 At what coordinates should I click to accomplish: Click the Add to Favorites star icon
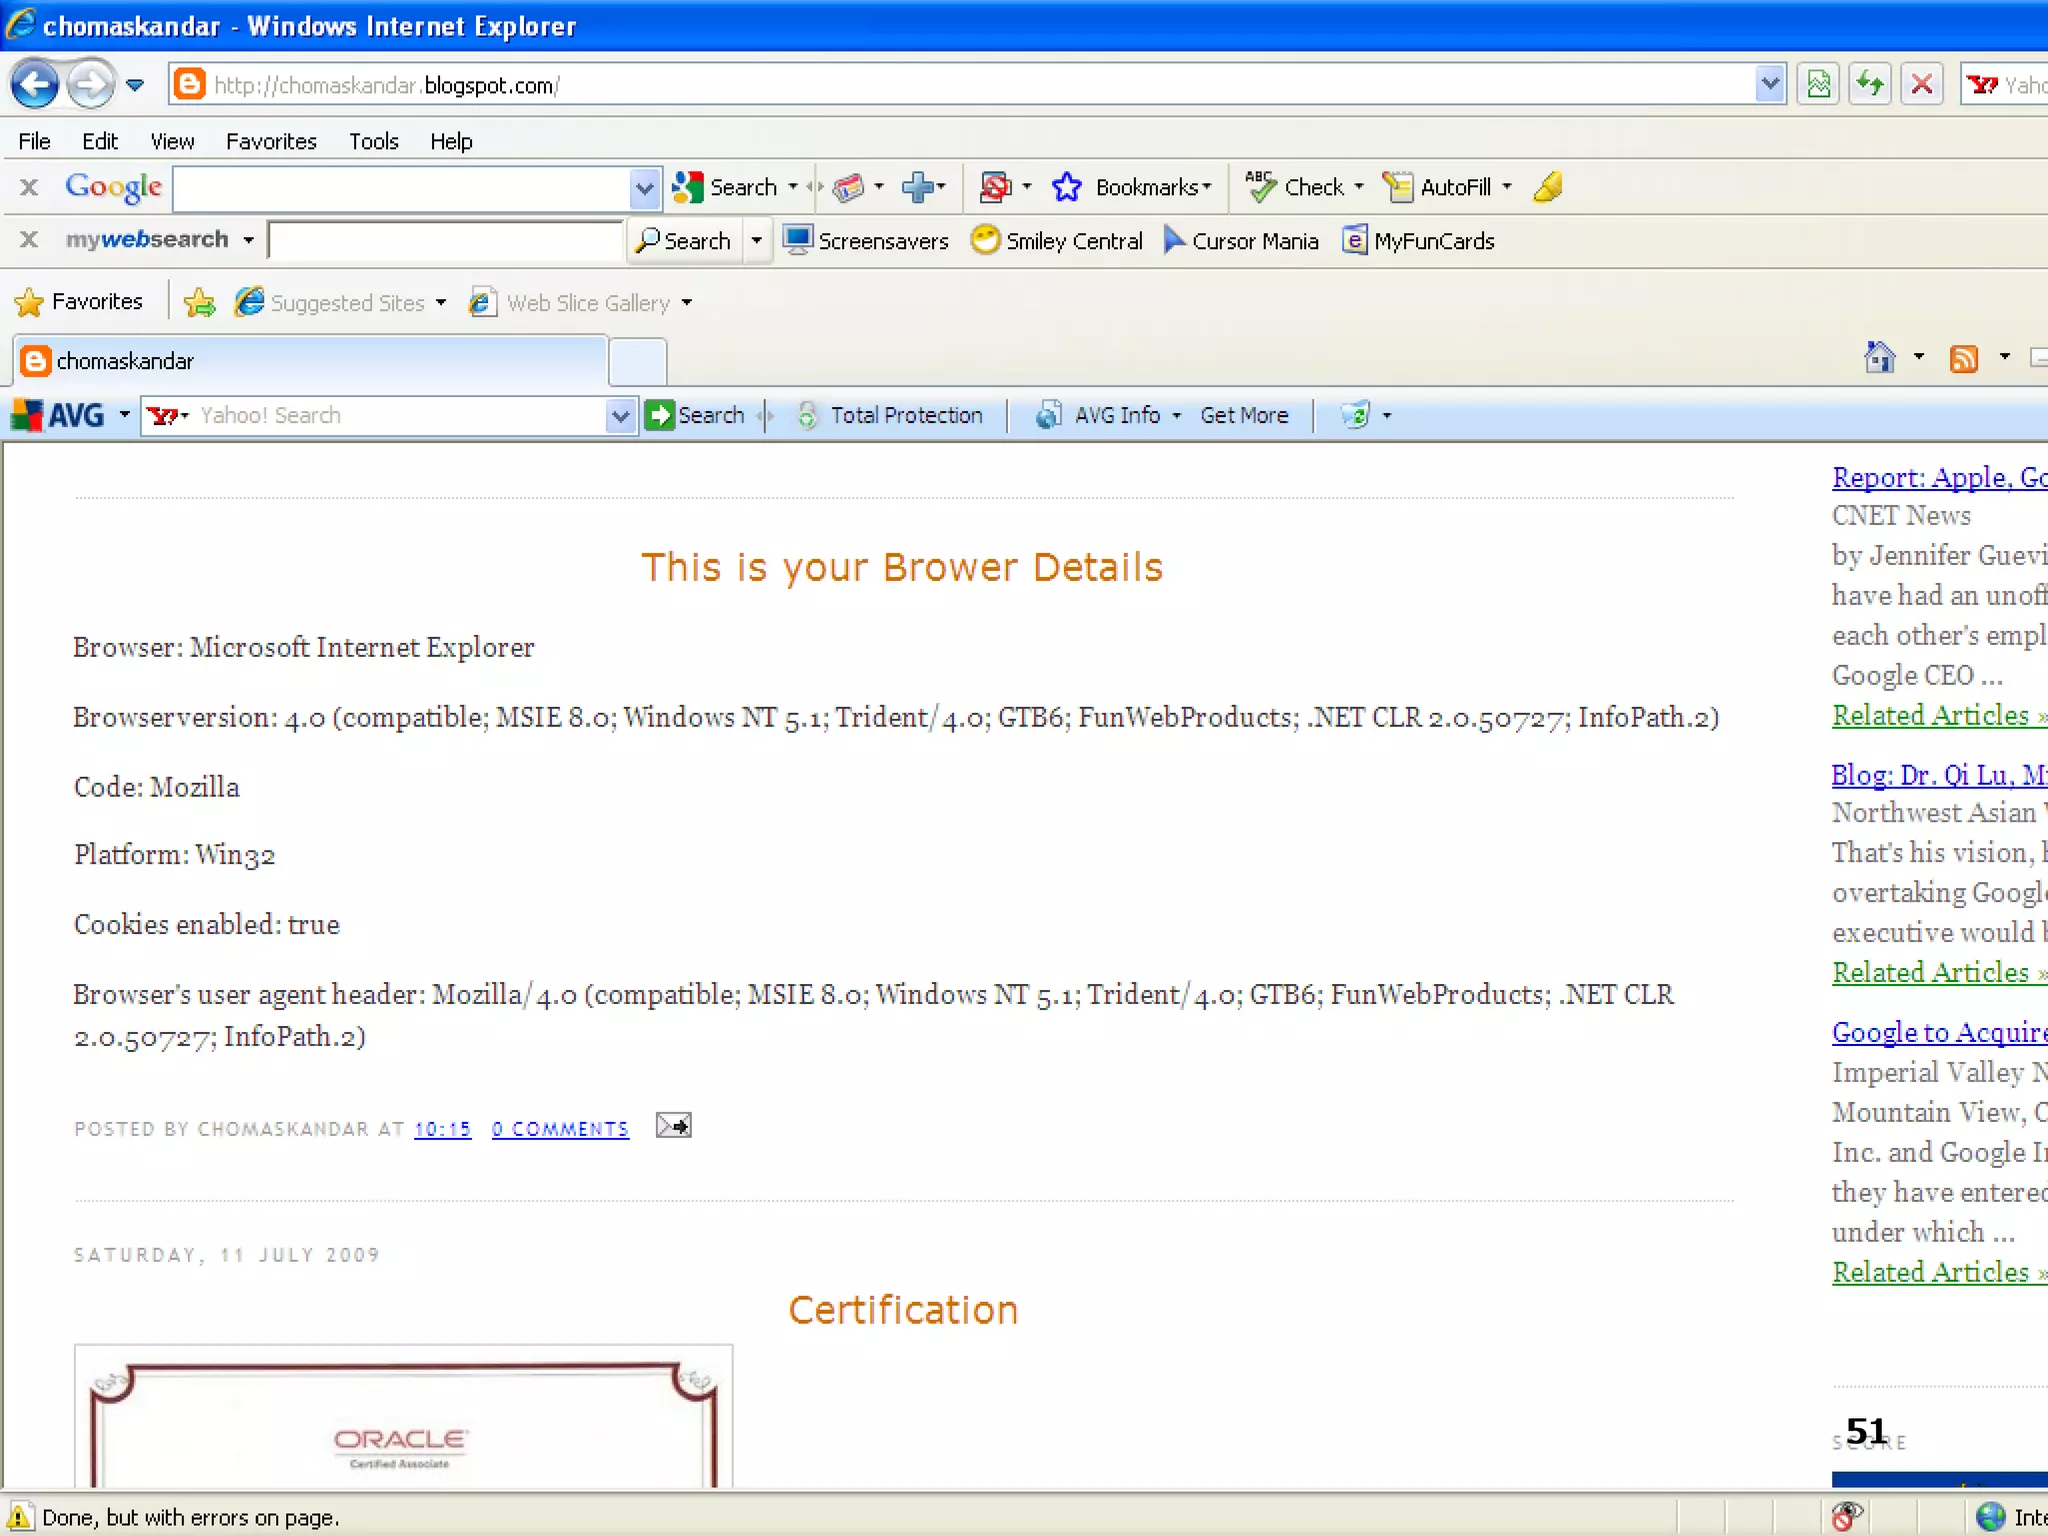coord(199,302)
